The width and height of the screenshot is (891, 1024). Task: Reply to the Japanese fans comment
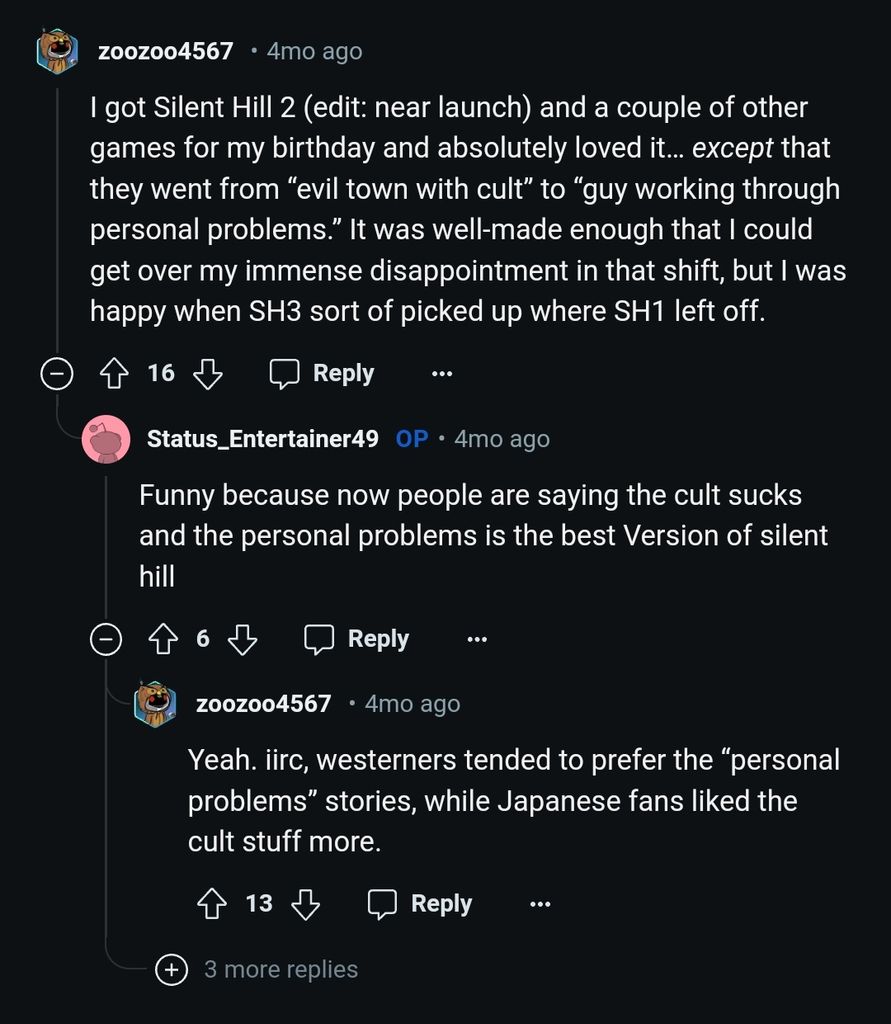click(x=420, y=904)
